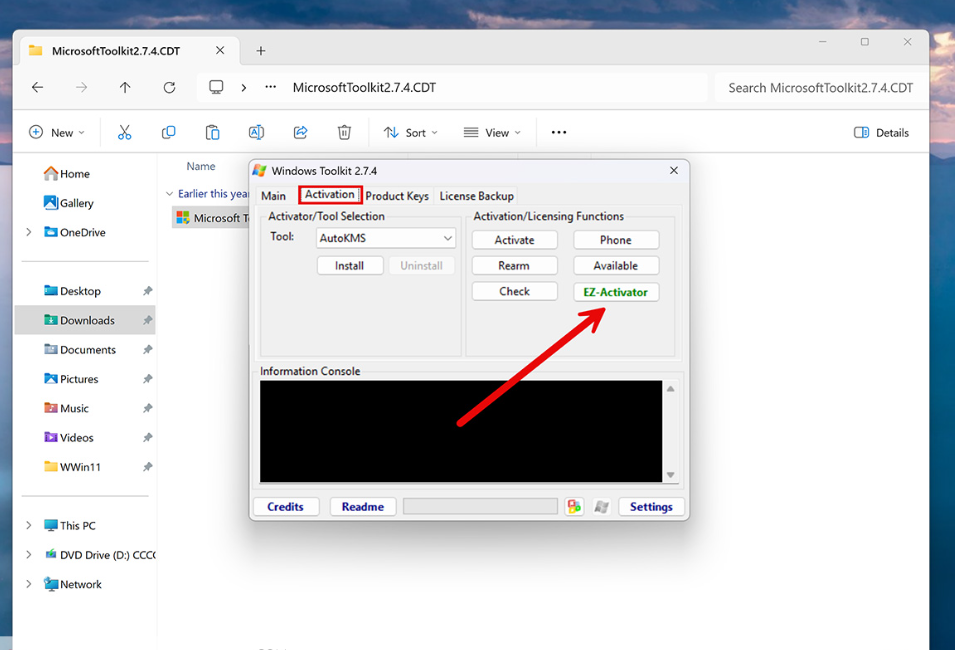Click the Refresh icon in Explorer navigation
This screenshot has width=955, height=650.
coord(169,87)
